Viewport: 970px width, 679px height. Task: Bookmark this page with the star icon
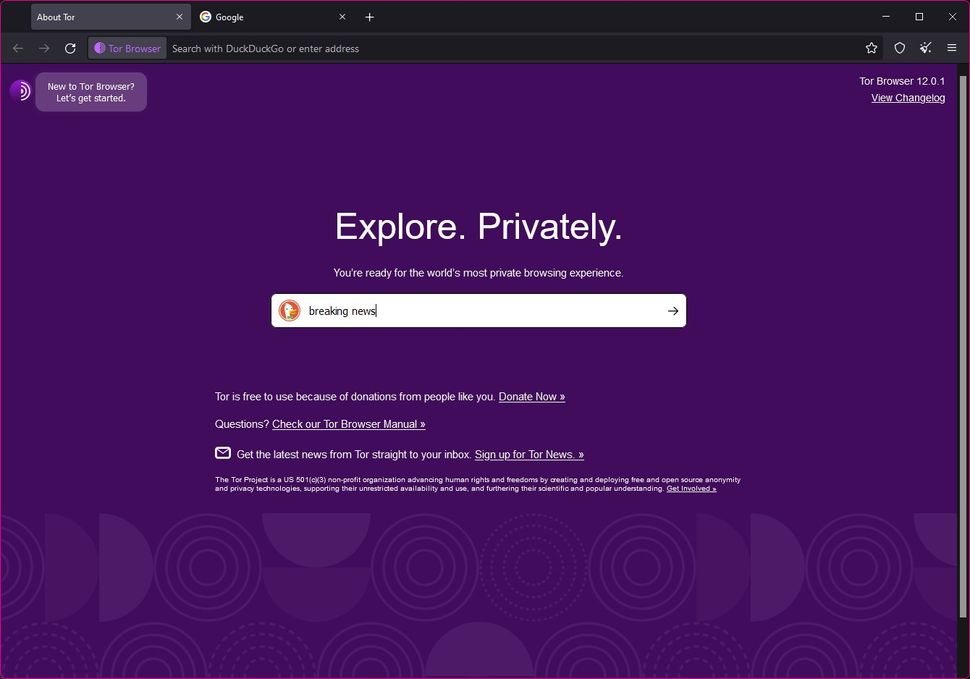click(x=872, y=48)
